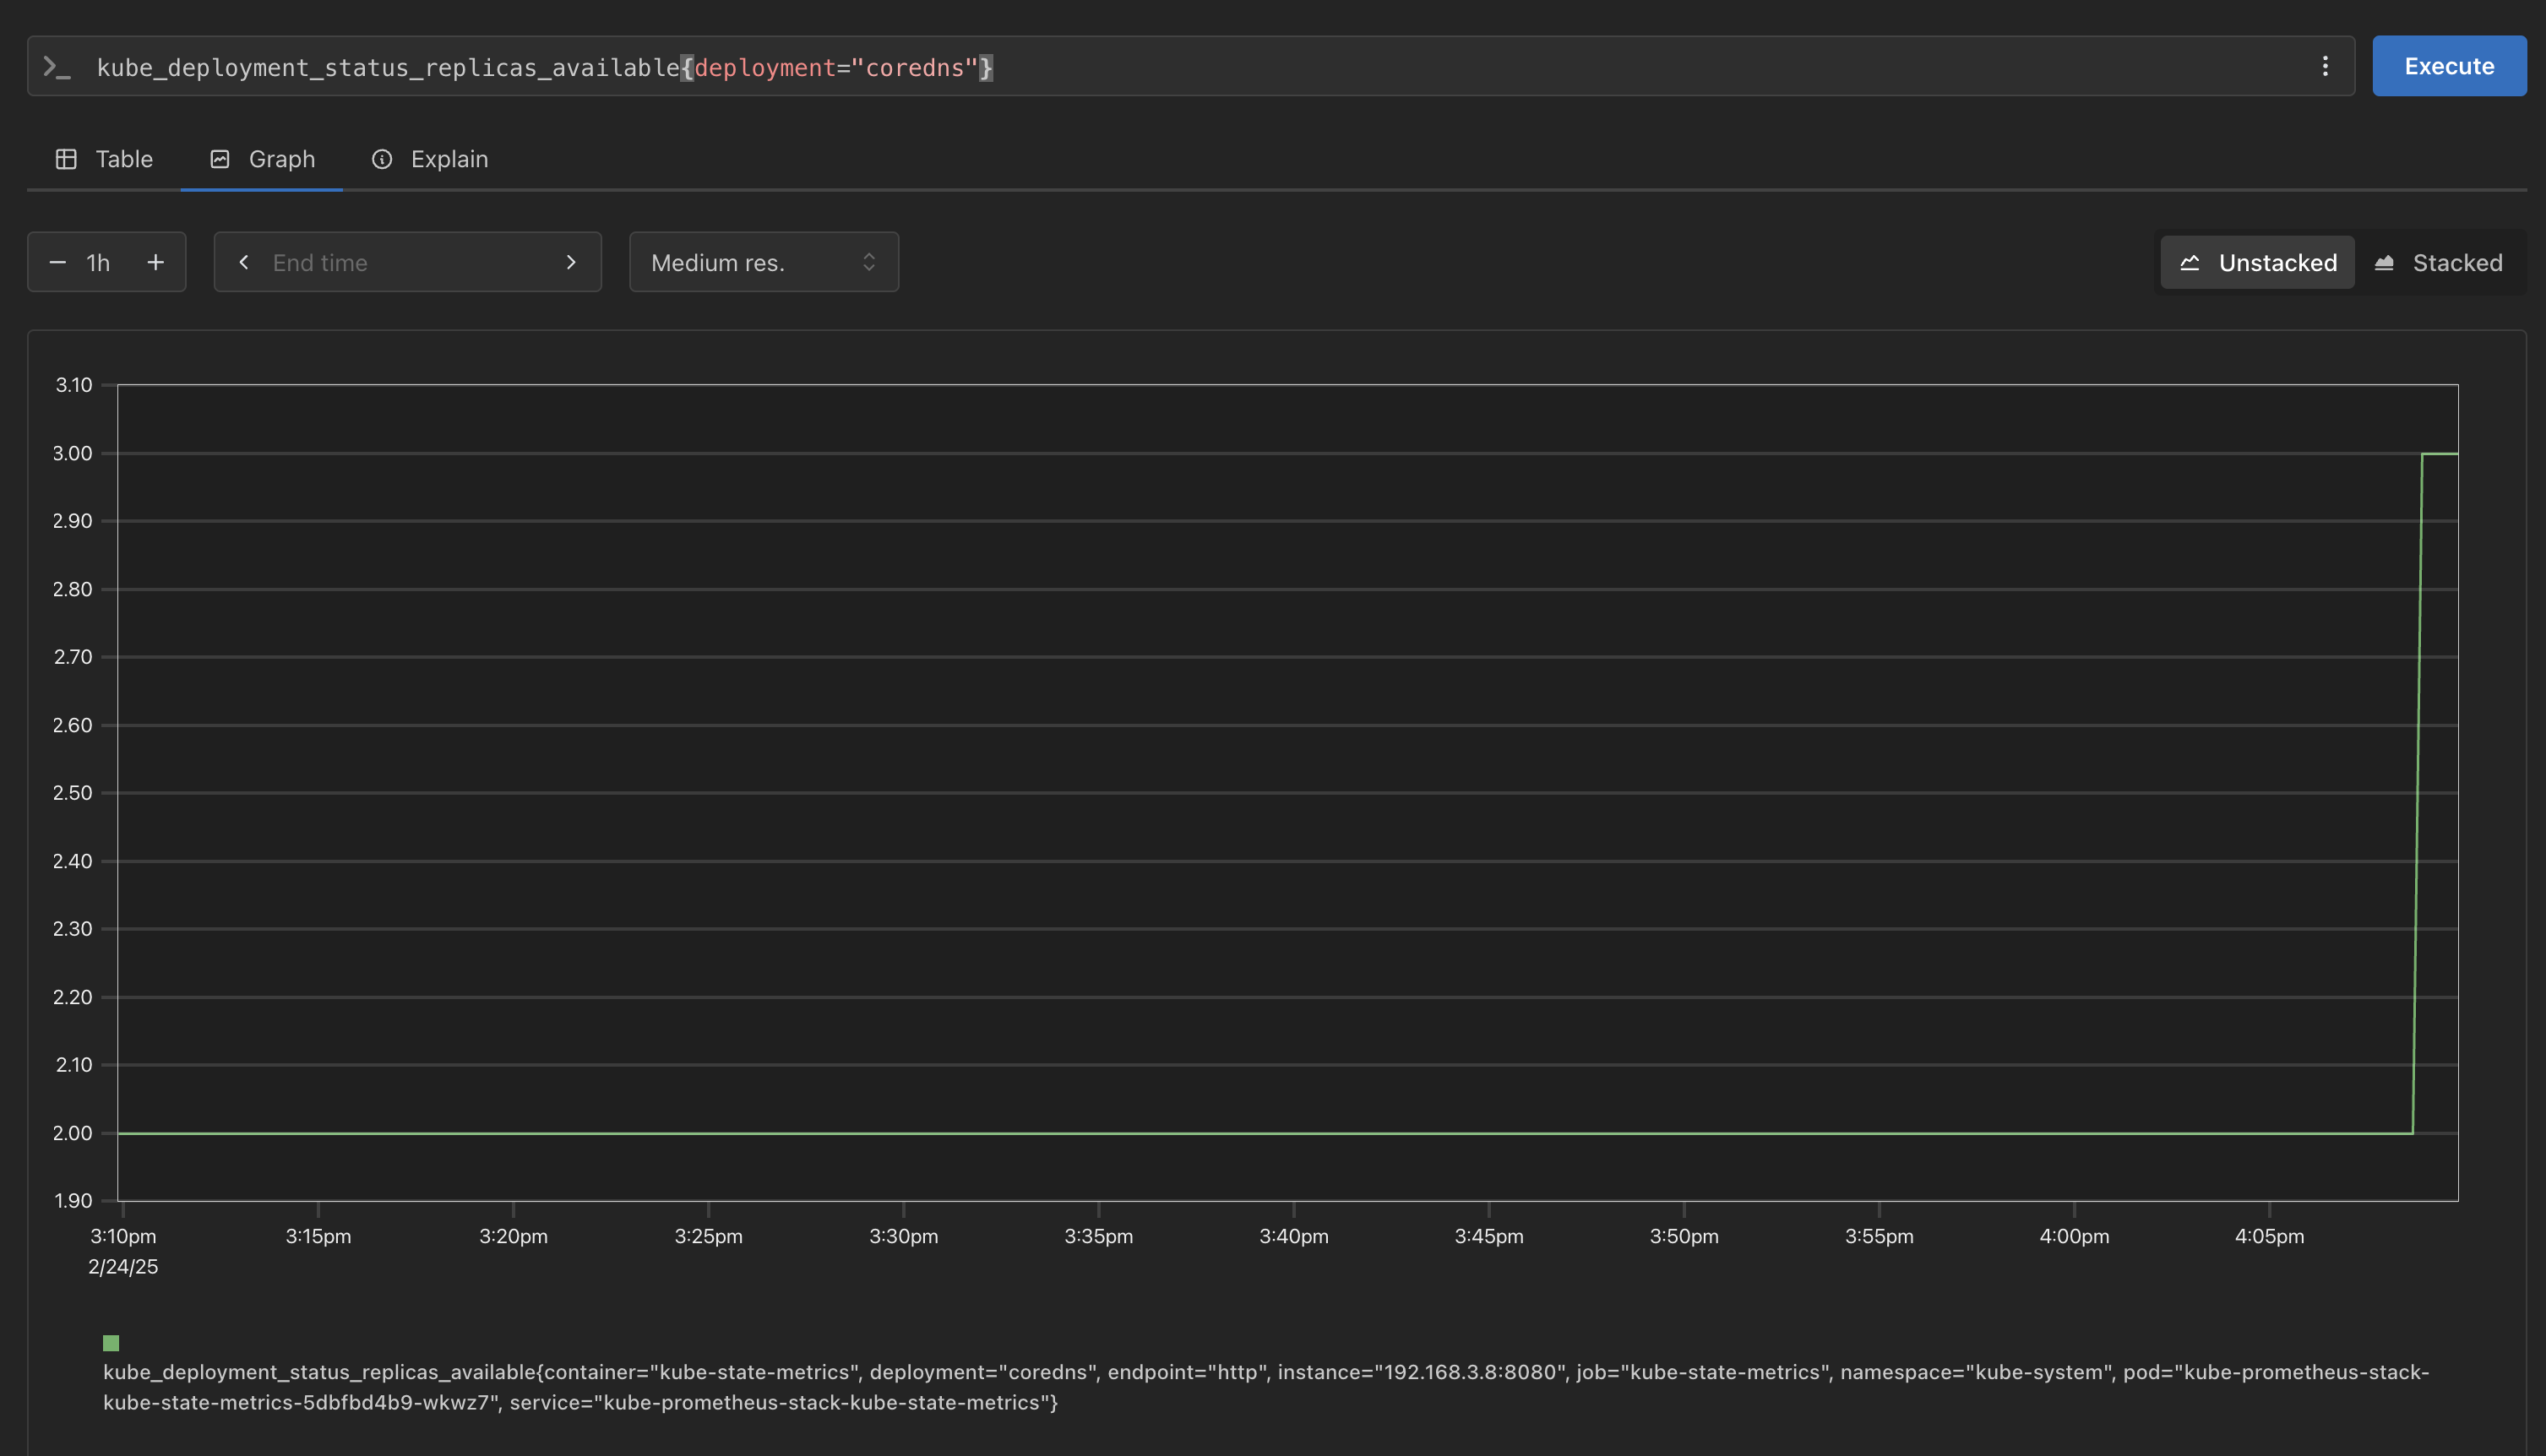The image size is (2546, 1456).
Task: Open the three-dot query options menu
Action: (x=2325, y=66)
